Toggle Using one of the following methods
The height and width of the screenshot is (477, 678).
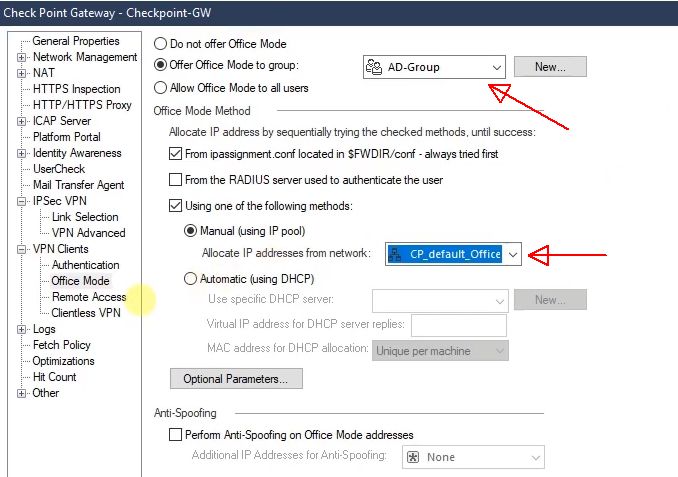click(175, 205)
